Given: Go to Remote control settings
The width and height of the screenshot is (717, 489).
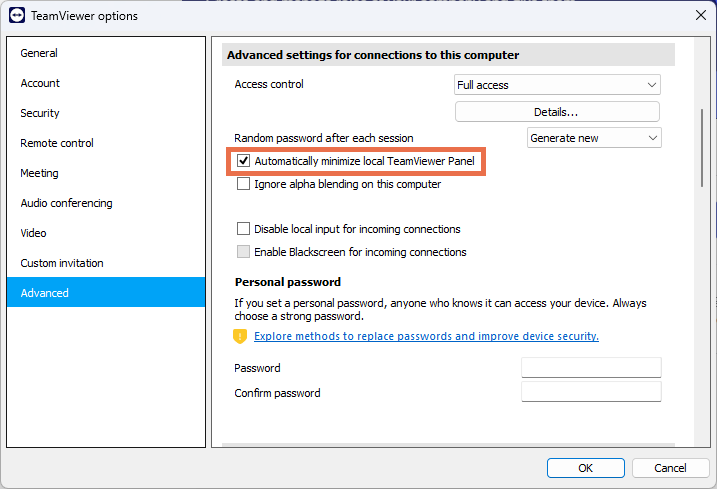Looking at the screenshot, I should (57, 143).
